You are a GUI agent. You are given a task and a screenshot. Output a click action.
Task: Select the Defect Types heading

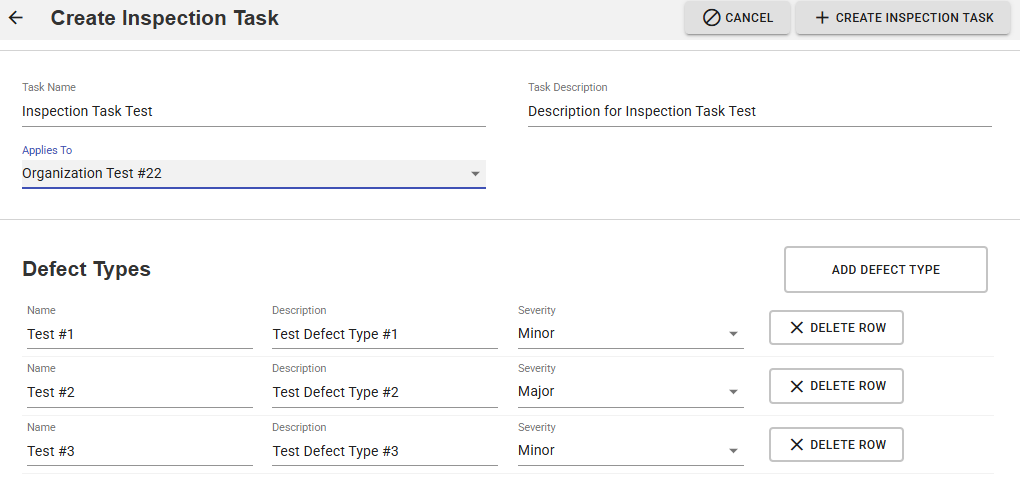click(x=87, y=269)
